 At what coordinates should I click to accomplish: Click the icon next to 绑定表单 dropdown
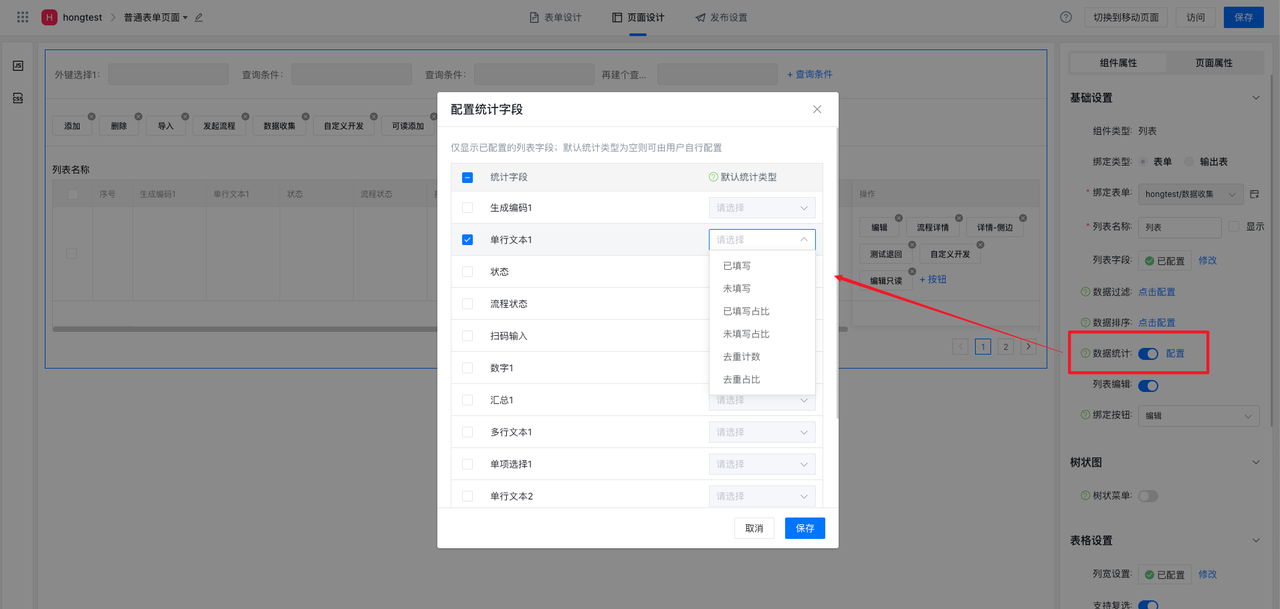tap(1254, 194)
